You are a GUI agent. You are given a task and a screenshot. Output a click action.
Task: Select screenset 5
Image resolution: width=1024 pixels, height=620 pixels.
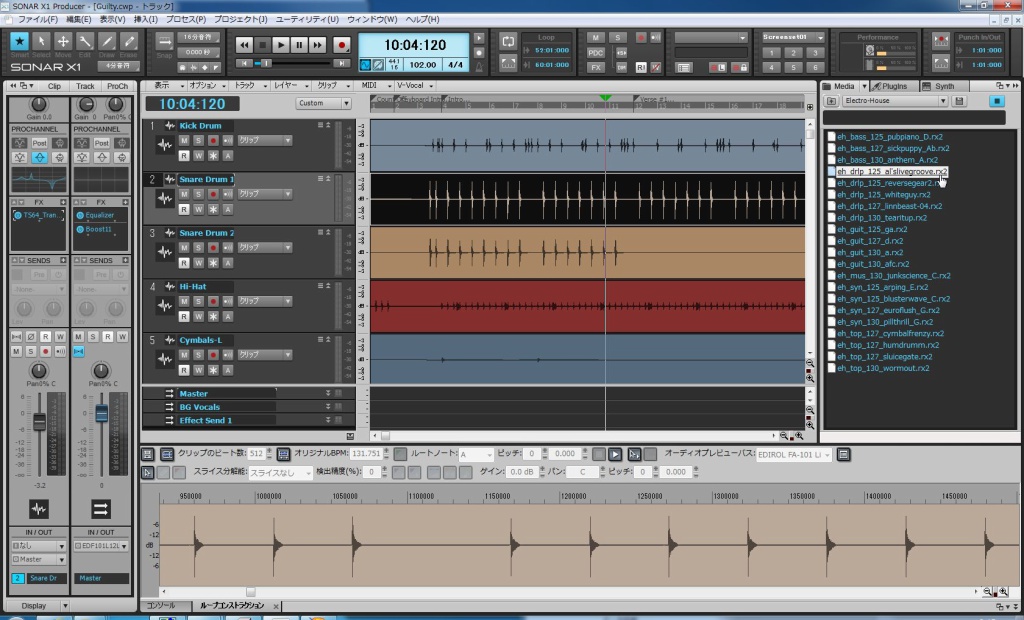coord(793,67)
